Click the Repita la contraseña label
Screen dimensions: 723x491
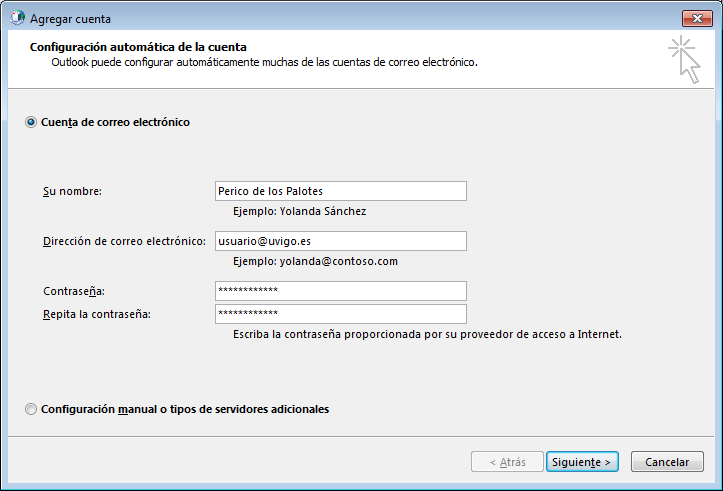pyautogui.click(x=97, y=314)
